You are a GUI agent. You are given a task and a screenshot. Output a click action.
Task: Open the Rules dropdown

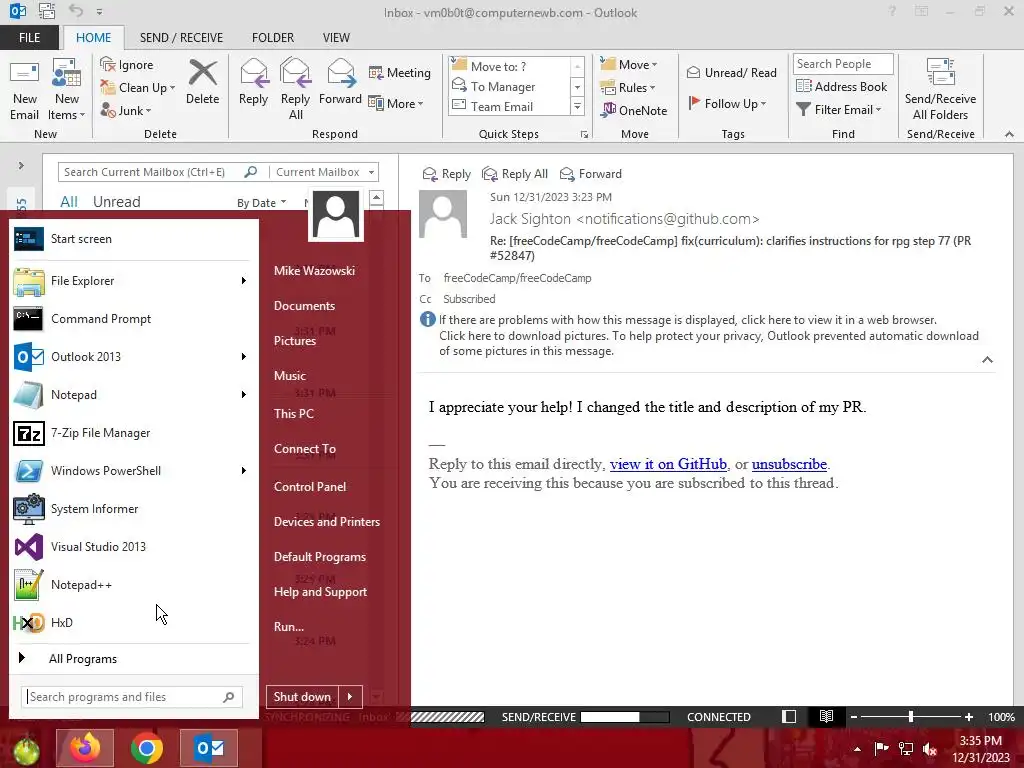pos(628,88)
